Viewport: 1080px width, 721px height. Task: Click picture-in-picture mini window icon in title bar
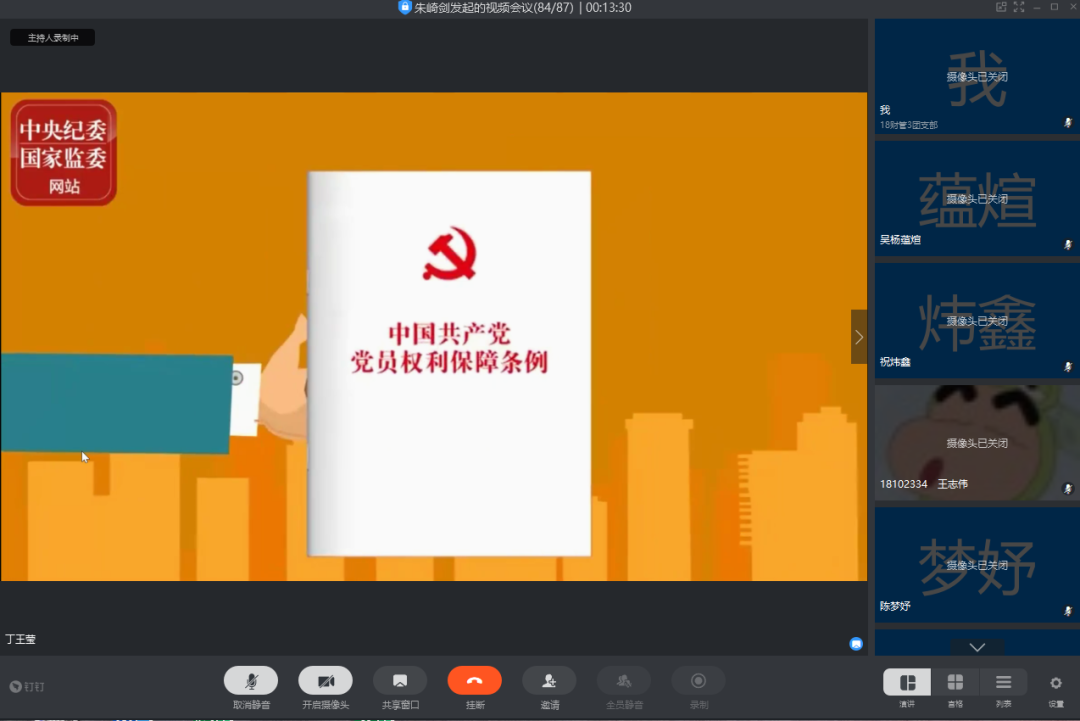tap(1001, 7)
